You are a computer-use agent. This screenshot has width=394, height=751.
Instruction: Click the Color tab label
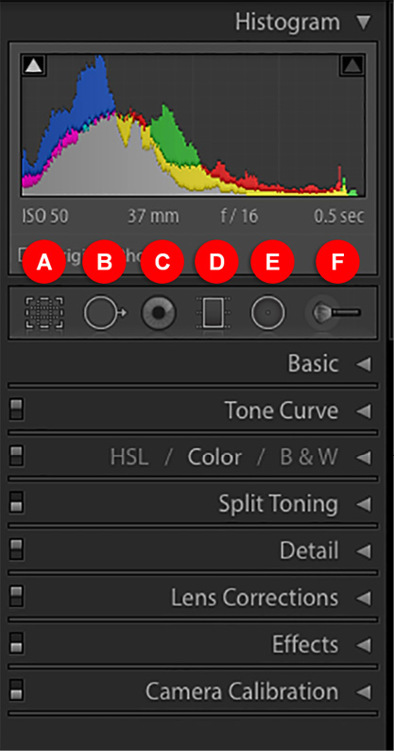pyautogui.click(x=214, y=458)
